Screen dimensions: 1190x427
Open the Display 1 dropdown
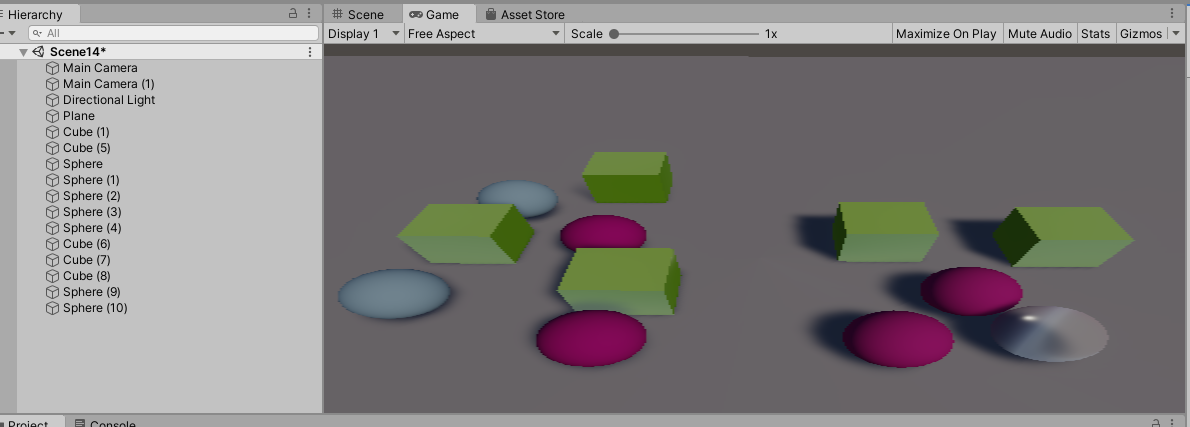[364, 34]
